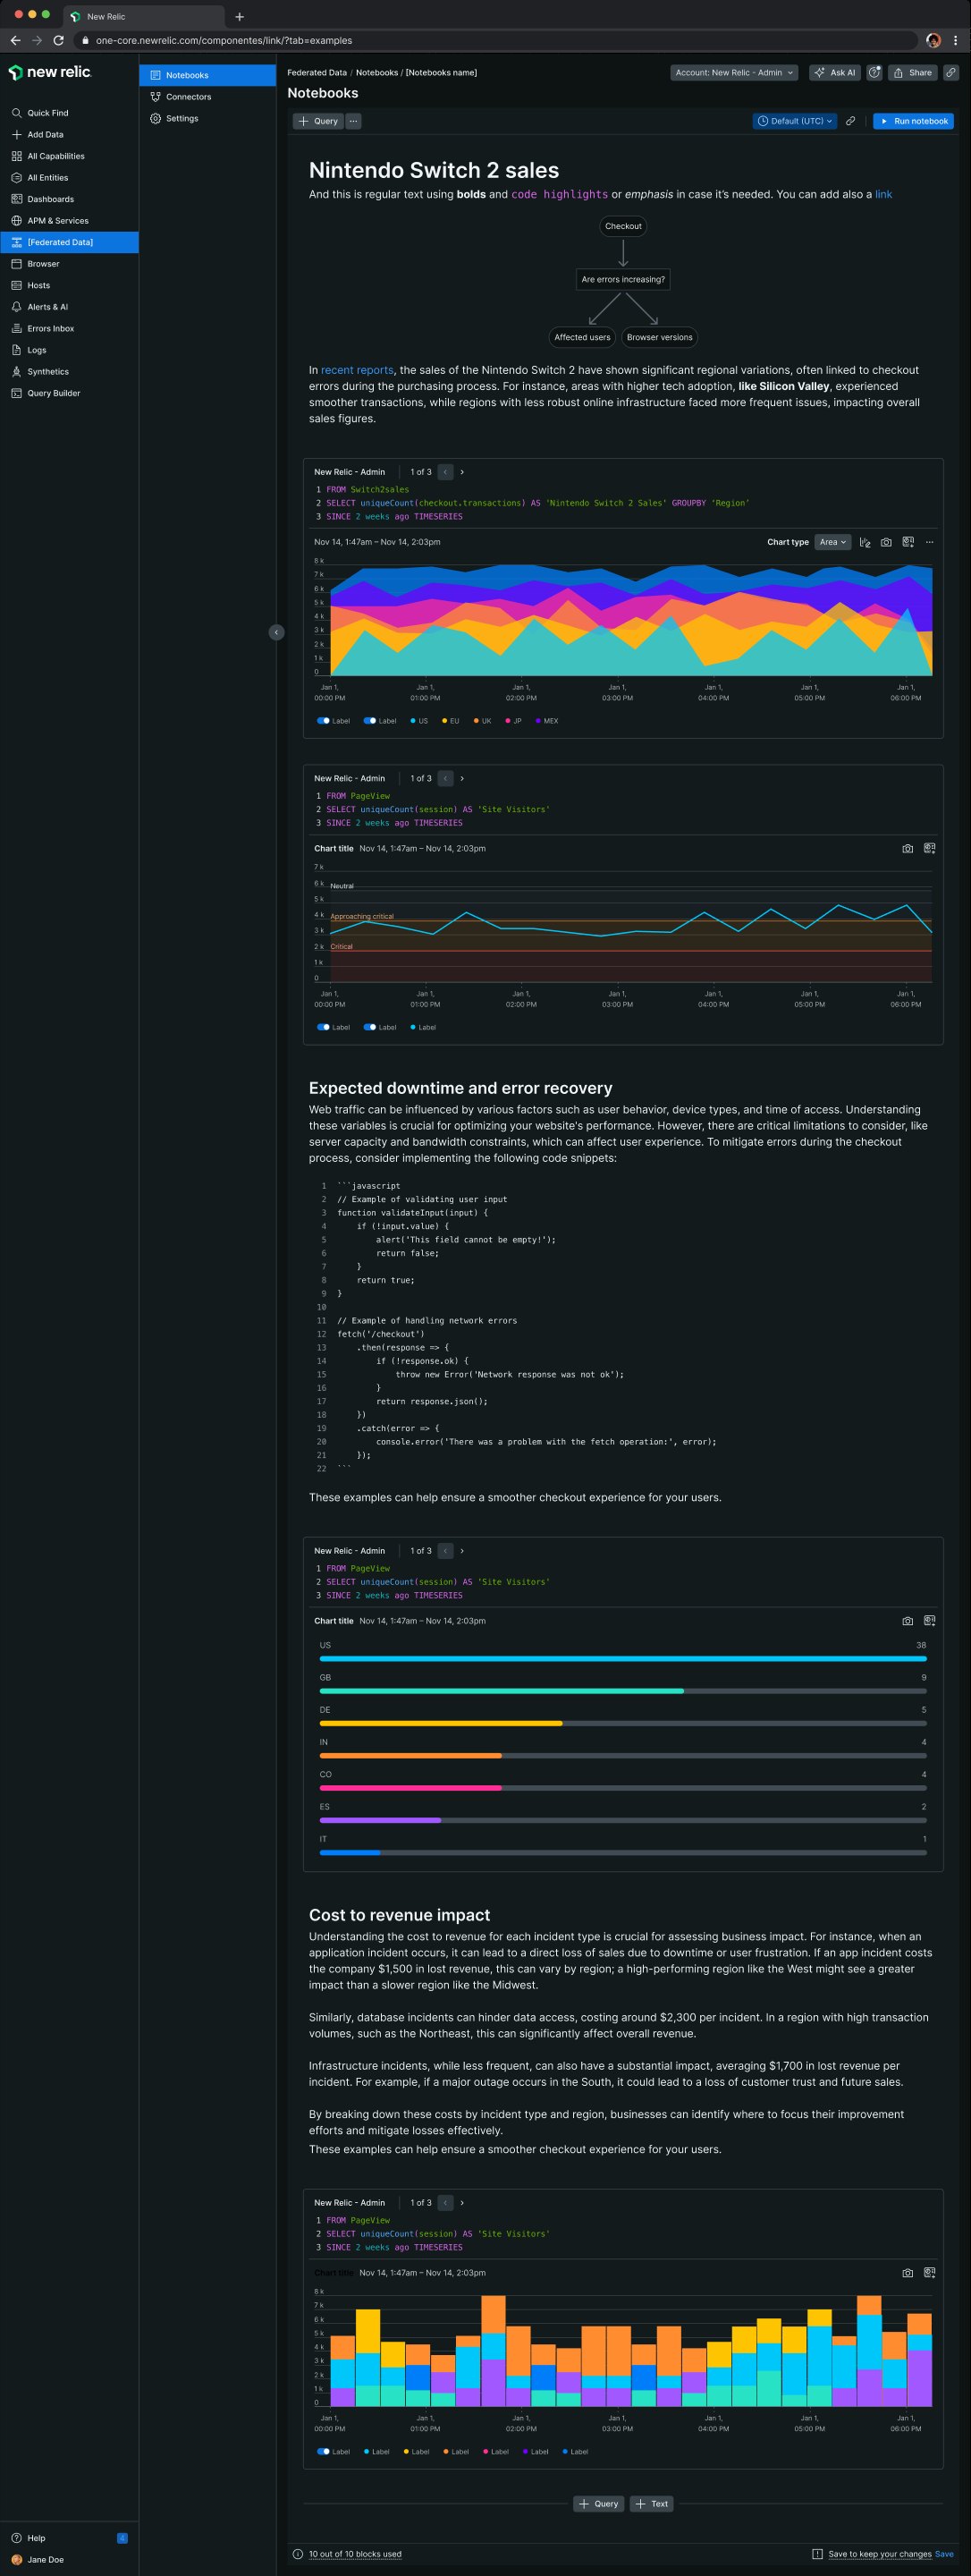Open Query Builder from the sidebar
The image size is (971, 2576).
click(x=69, y=393)
